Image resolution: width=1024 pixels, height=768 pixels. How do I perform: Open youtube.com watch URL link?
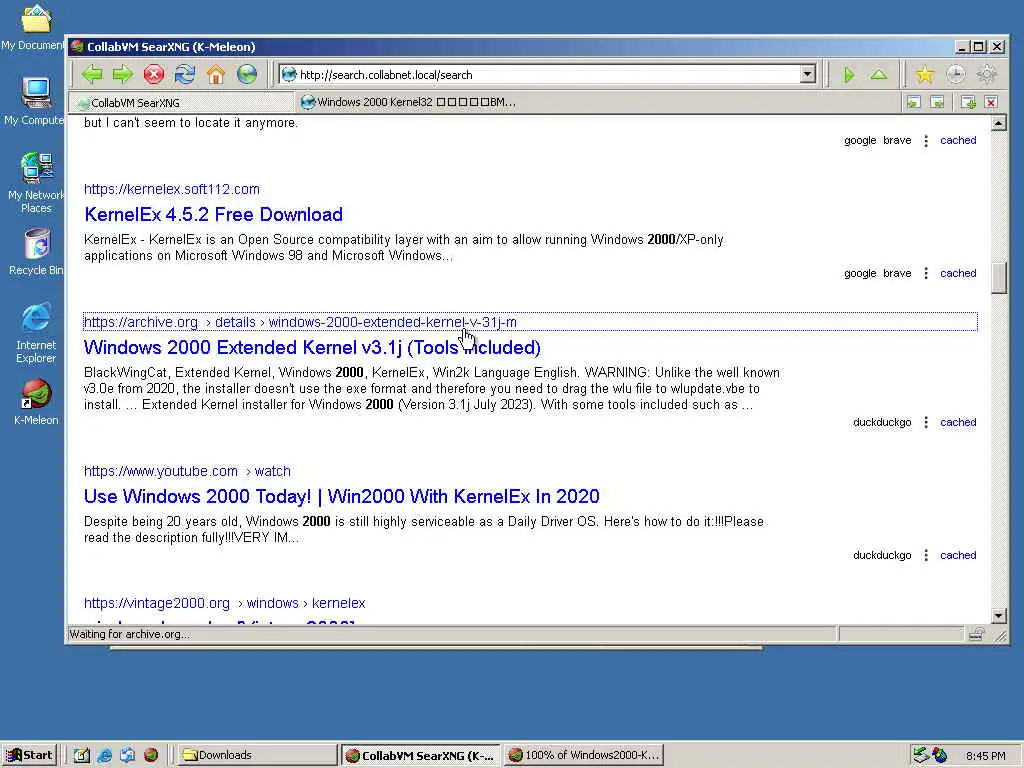[x=187, y=472]
